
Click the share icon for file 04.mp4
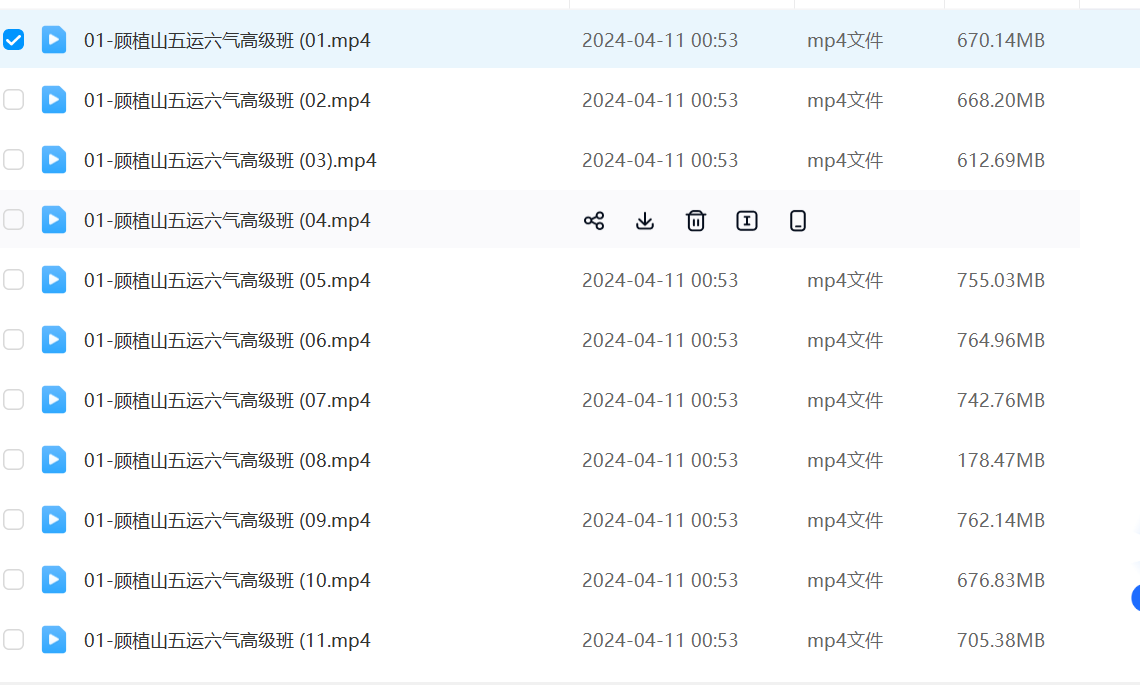point(594,221)
